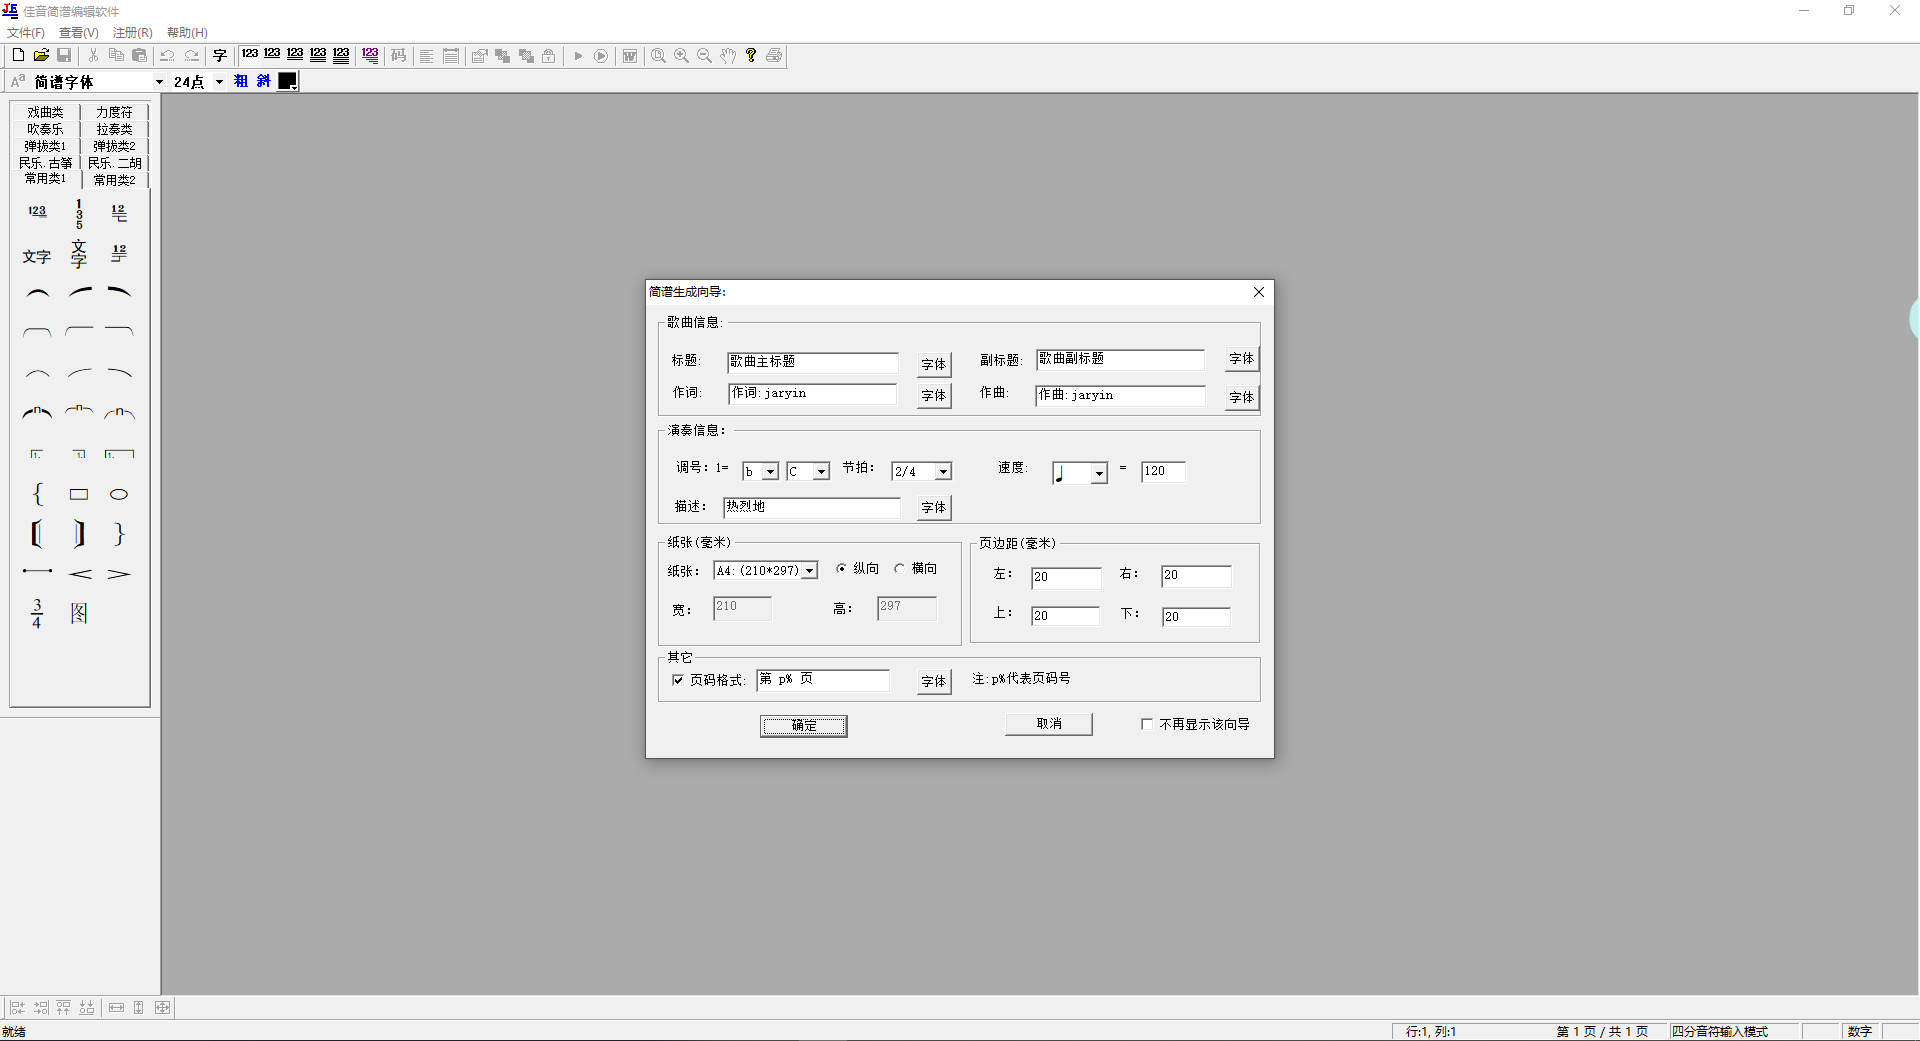The width and height of the screenshot is (1920, 1041).
Task: Select the first 123 lyric-line mode button
Action: click(250, 56)
